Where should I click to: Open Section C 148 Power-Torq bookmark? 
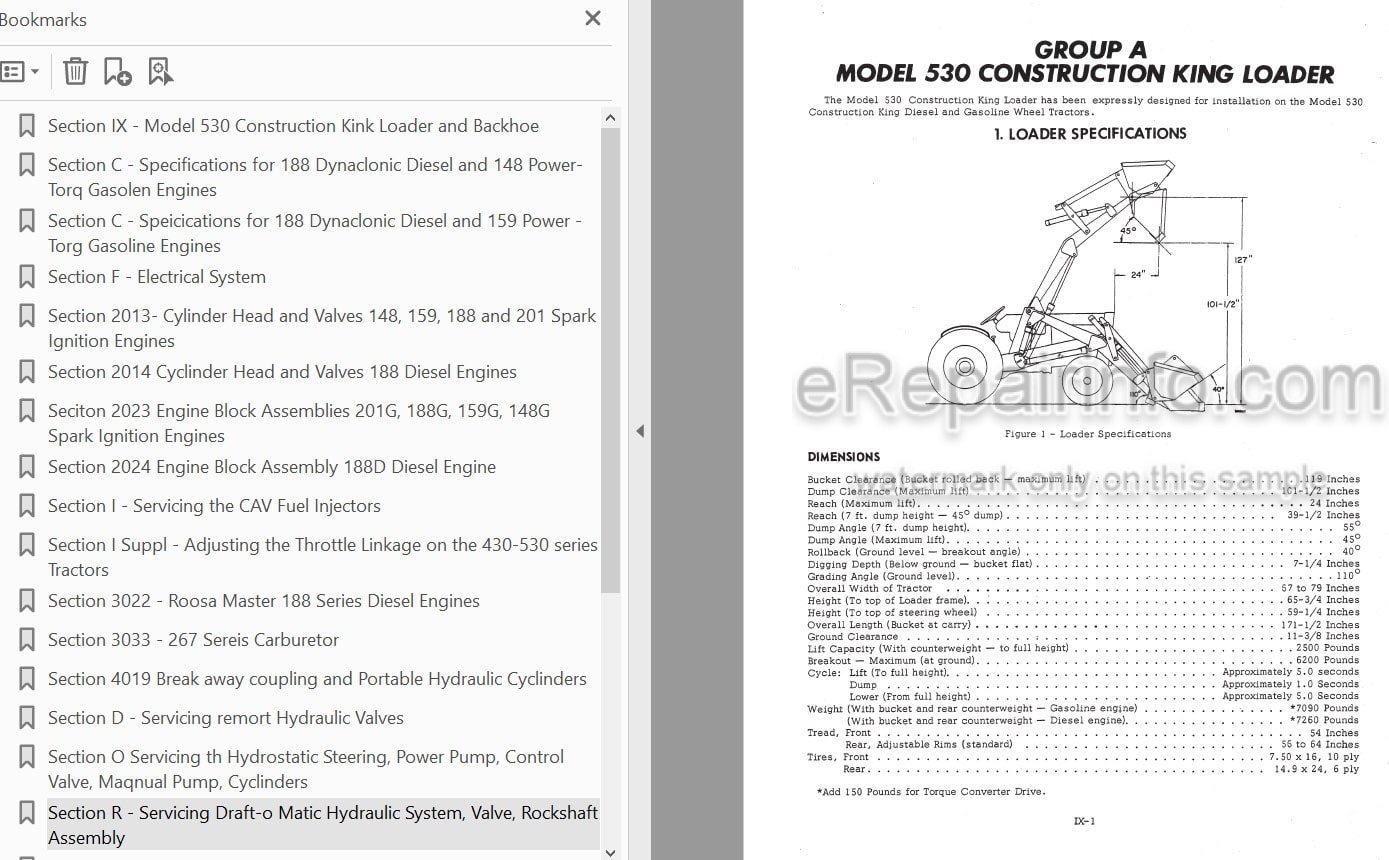[315, 177]
